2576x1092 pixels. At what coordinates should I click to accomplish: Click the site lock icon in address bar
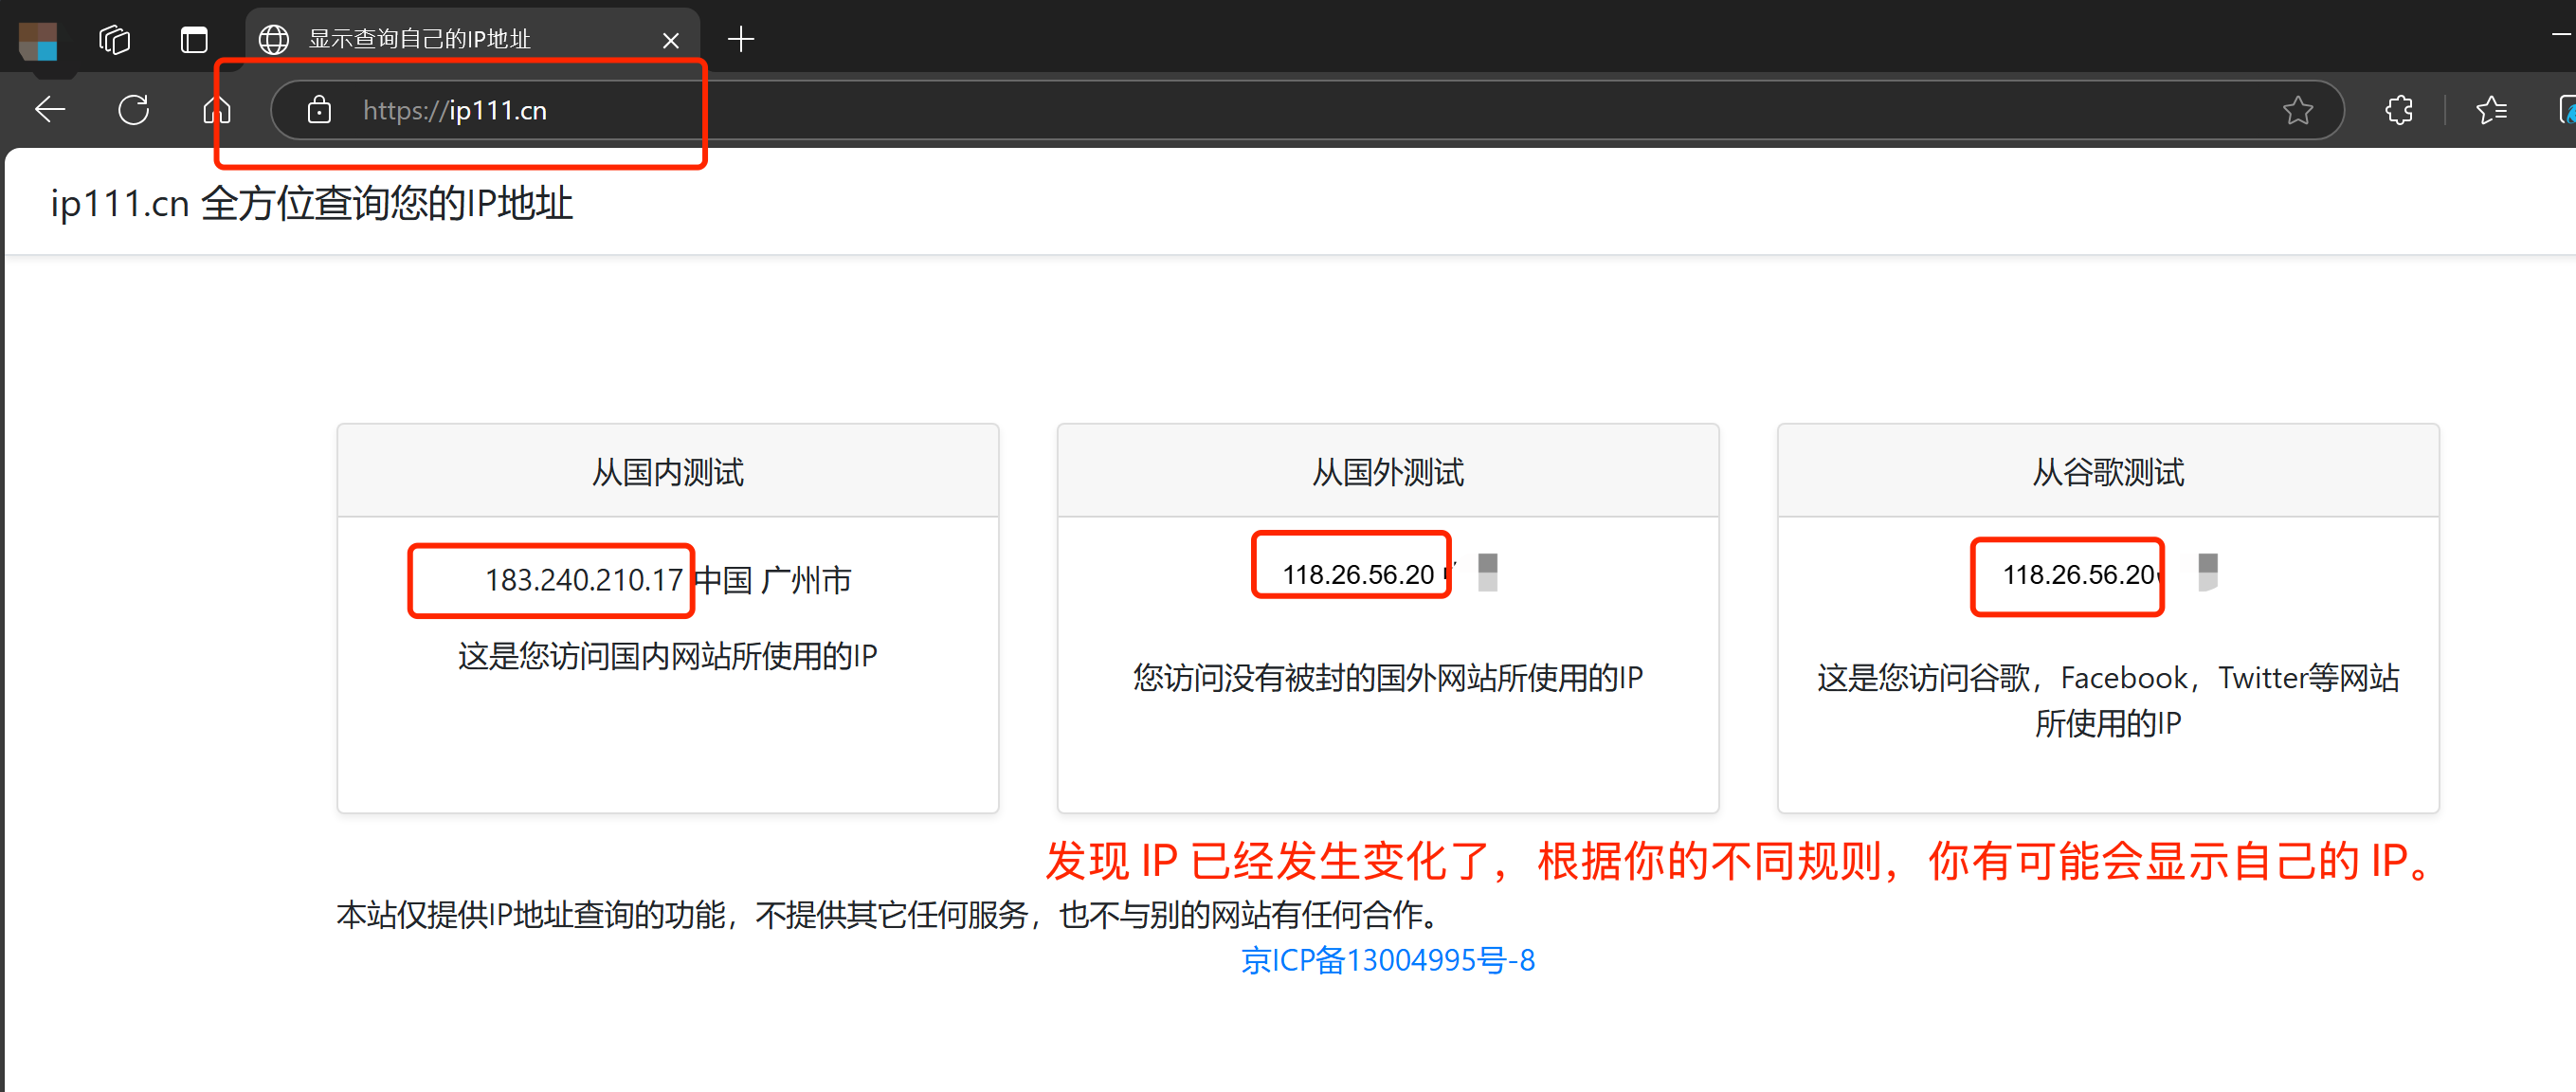pyautogui.click(x=319, y=110)
